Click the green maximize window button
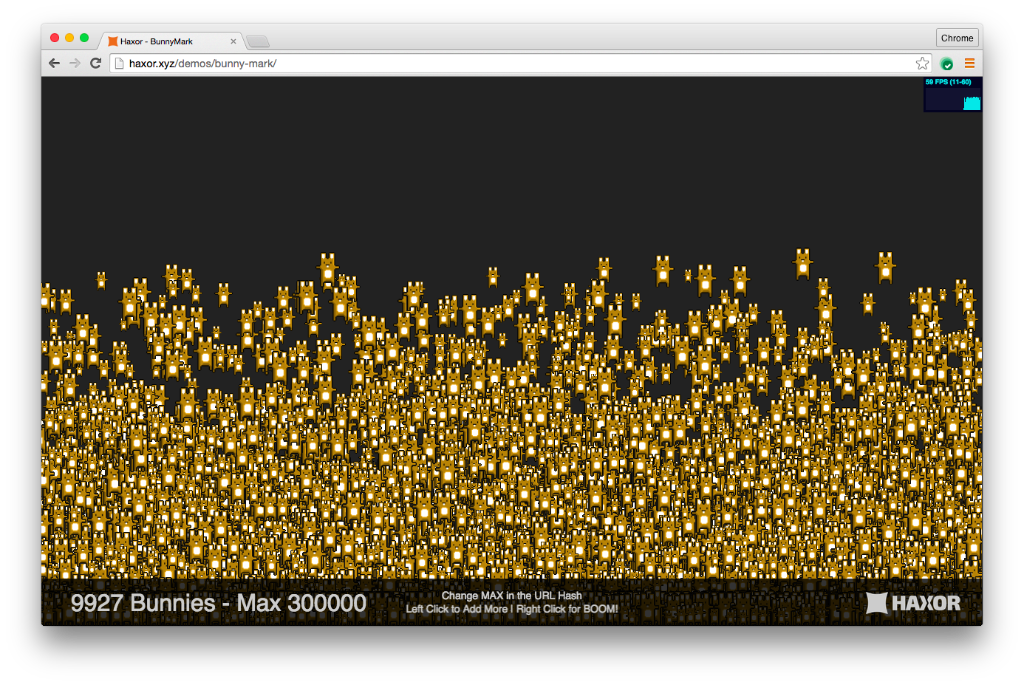 click(x=84, y=38)
